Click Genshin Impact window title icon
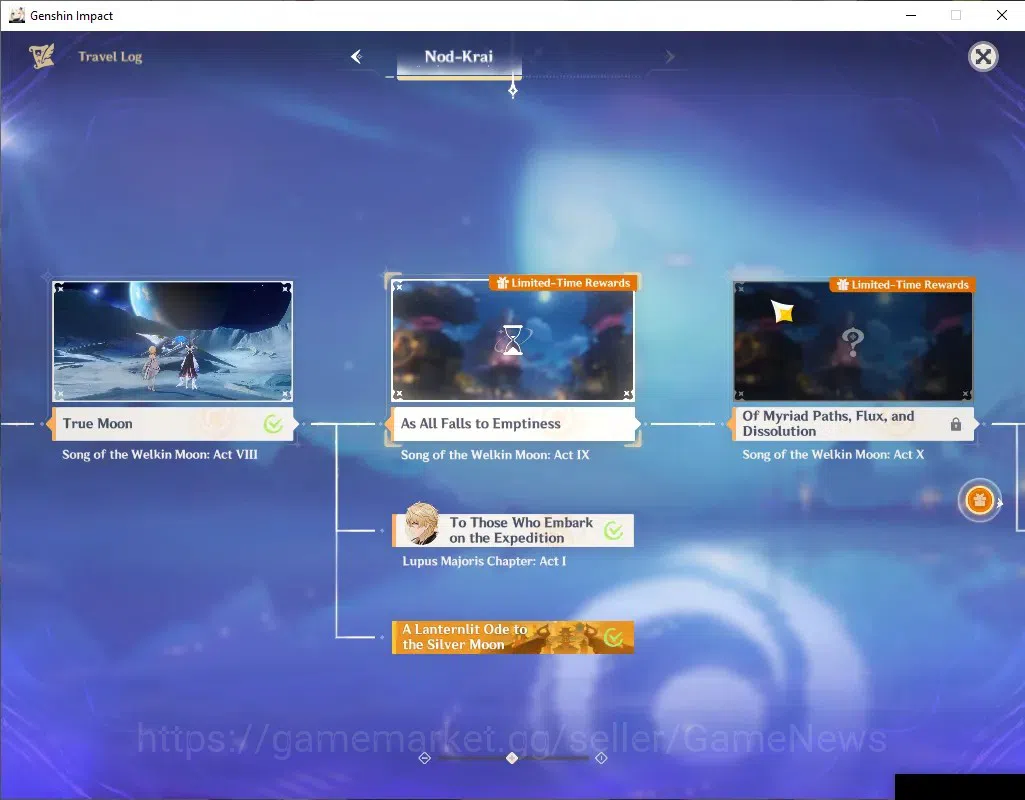Screen dimensions: 1025x800 tap(17, 15)
